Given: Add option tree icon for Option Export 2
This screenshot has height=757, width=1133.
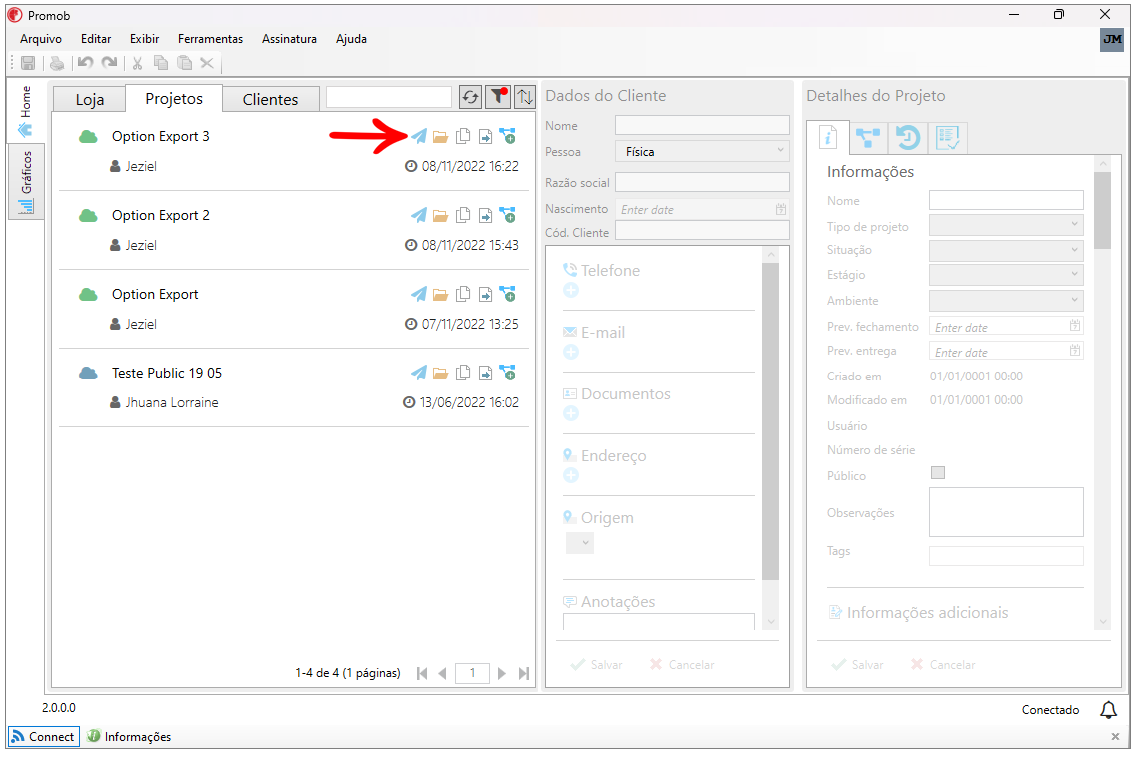Looking at the screenshot, I should [x=508, y=215].
